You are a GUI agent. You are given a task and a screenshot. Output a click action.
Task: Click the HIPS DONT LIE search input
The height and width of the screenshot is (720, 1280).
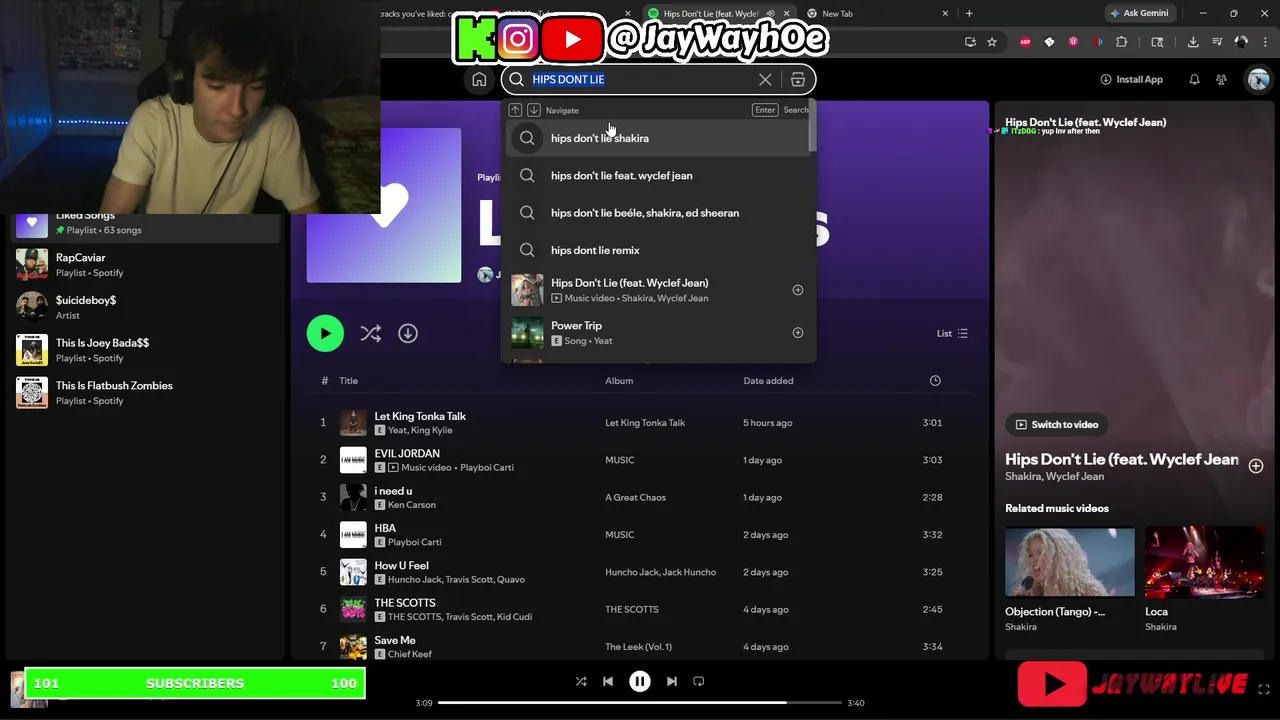[x=640, y=80]
